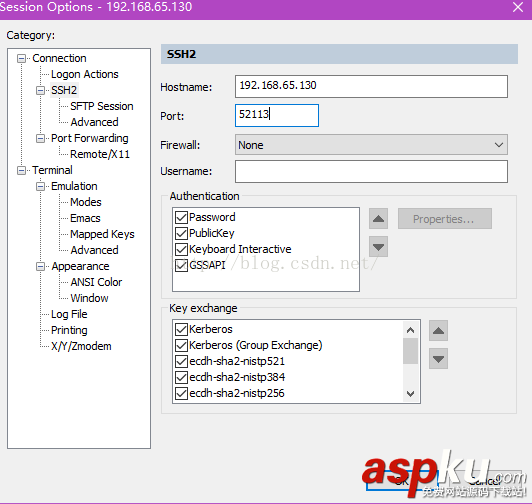Select Emulation category label
Viewport: 532px width, 504px height.
pos(74,186)
